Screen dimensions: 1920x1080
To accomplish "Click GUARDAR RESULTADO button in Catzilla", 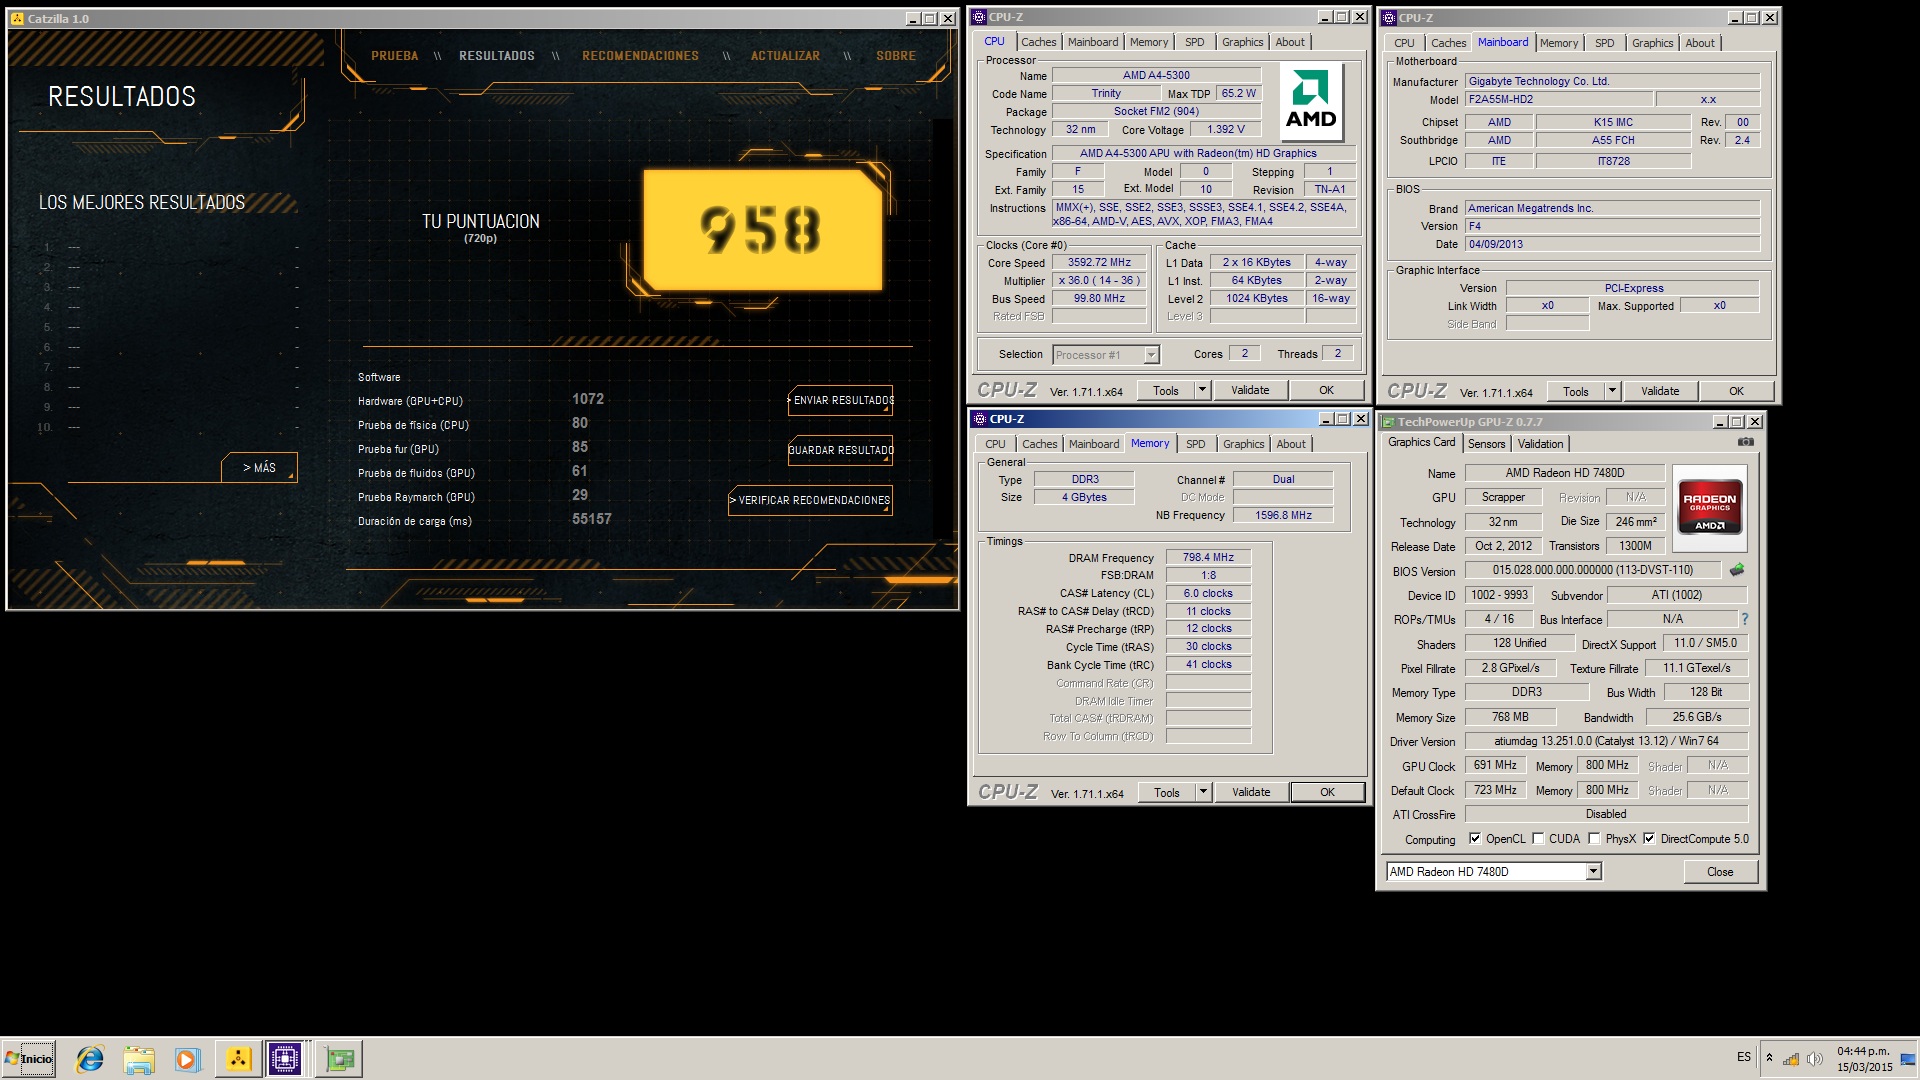I will pyautogui.click(x=841, y=450).
